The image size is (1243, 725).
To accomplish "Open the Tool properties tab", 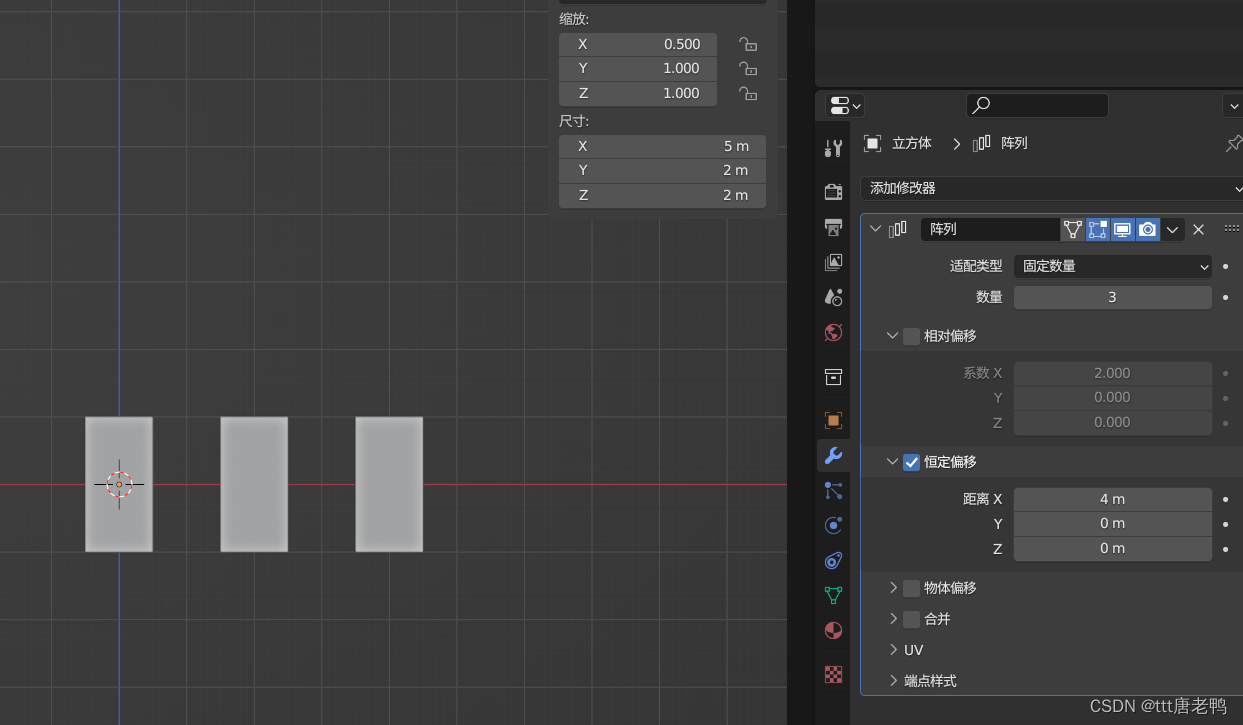I will click(833, 149).
